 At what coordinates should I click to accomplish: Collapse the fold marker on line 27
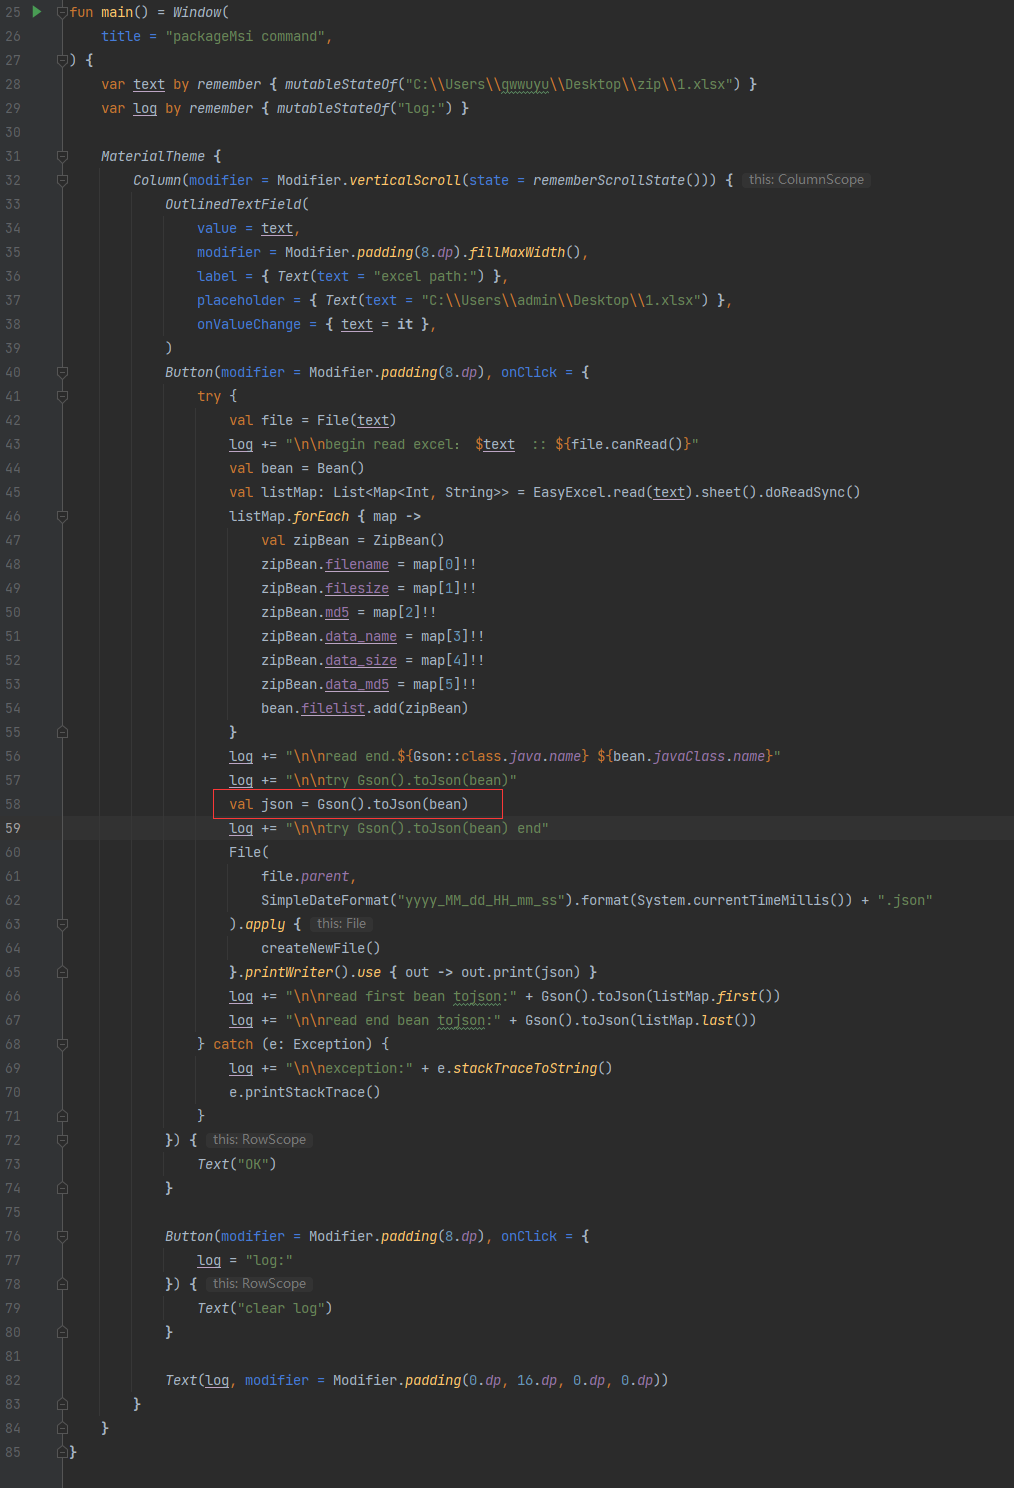click(62, 60)
